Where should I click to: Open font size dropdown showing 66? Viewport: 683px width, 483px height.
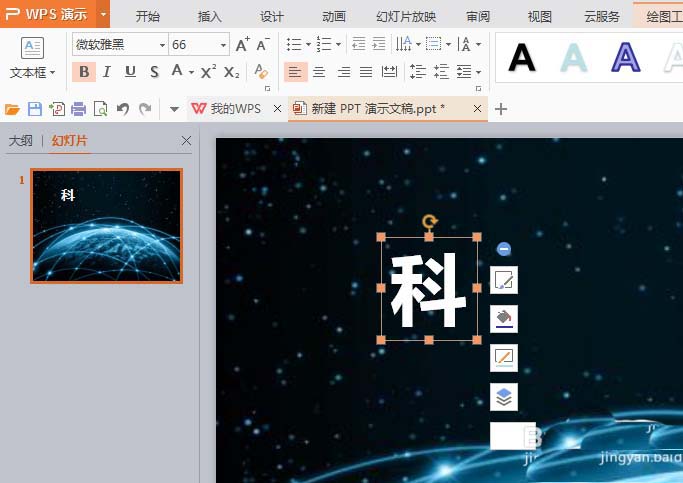click(223, 45)
